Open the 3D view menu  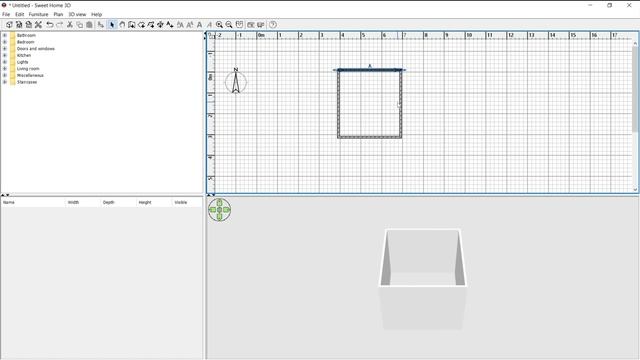click(x=77, y=14)
